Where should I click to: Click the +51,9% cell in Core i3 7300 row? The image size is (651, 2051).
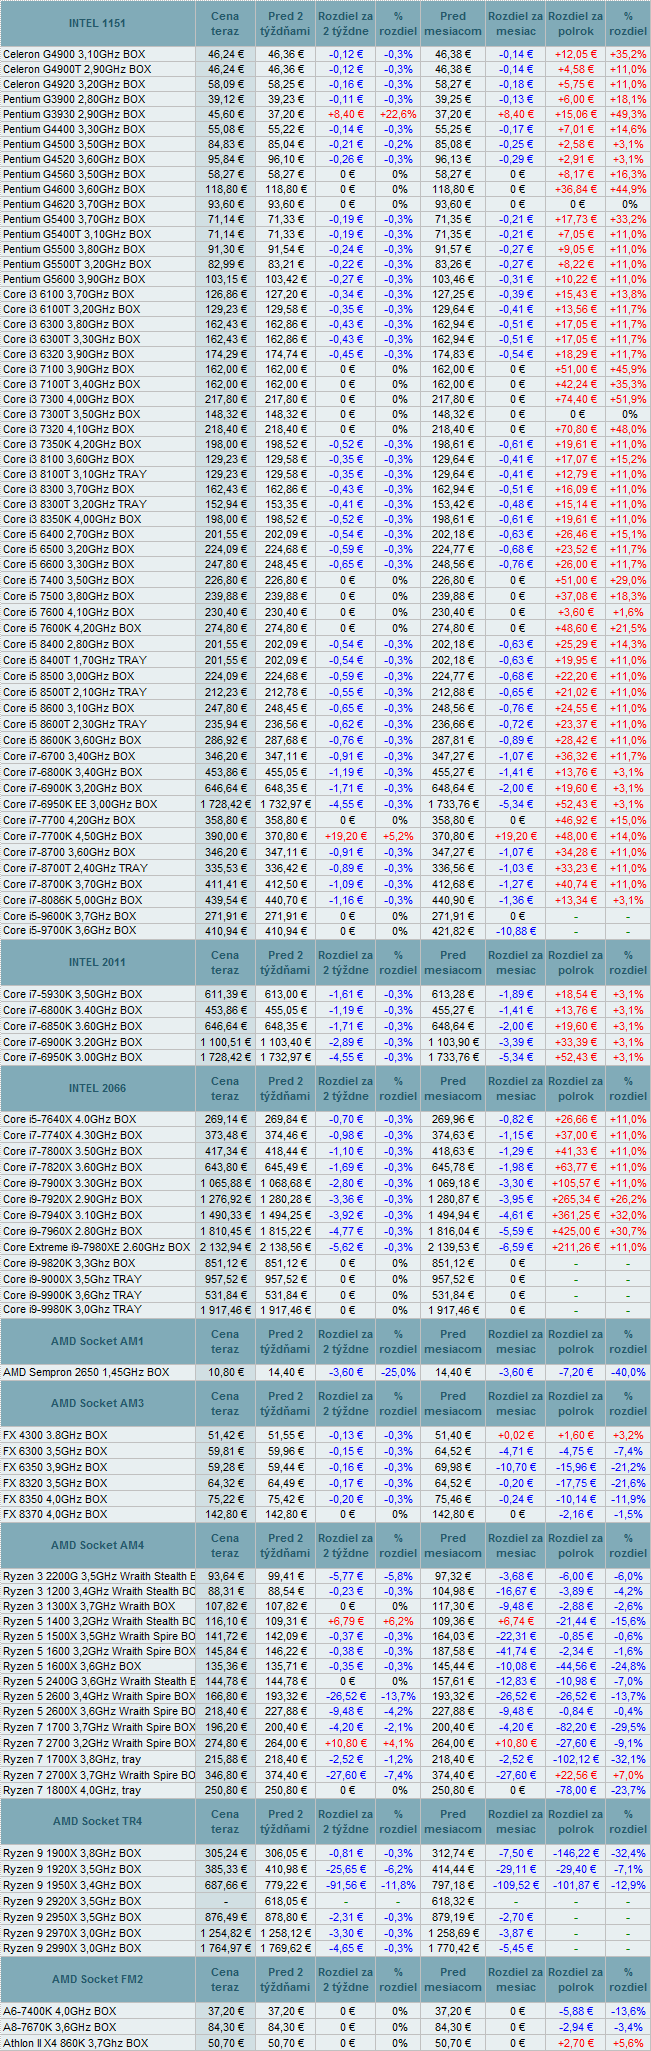click(628, 399)
